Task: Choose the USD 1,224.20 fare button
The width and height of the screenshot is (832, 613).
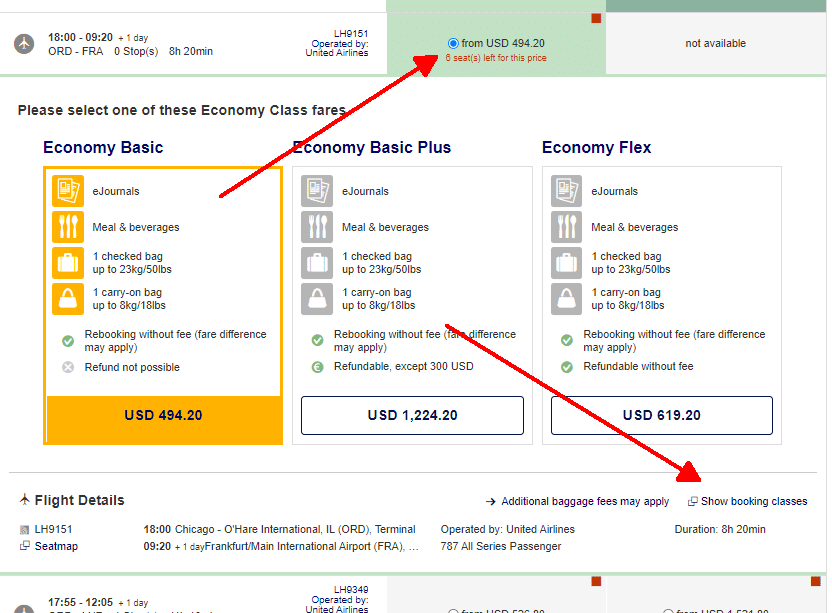Action: (411, 415)
